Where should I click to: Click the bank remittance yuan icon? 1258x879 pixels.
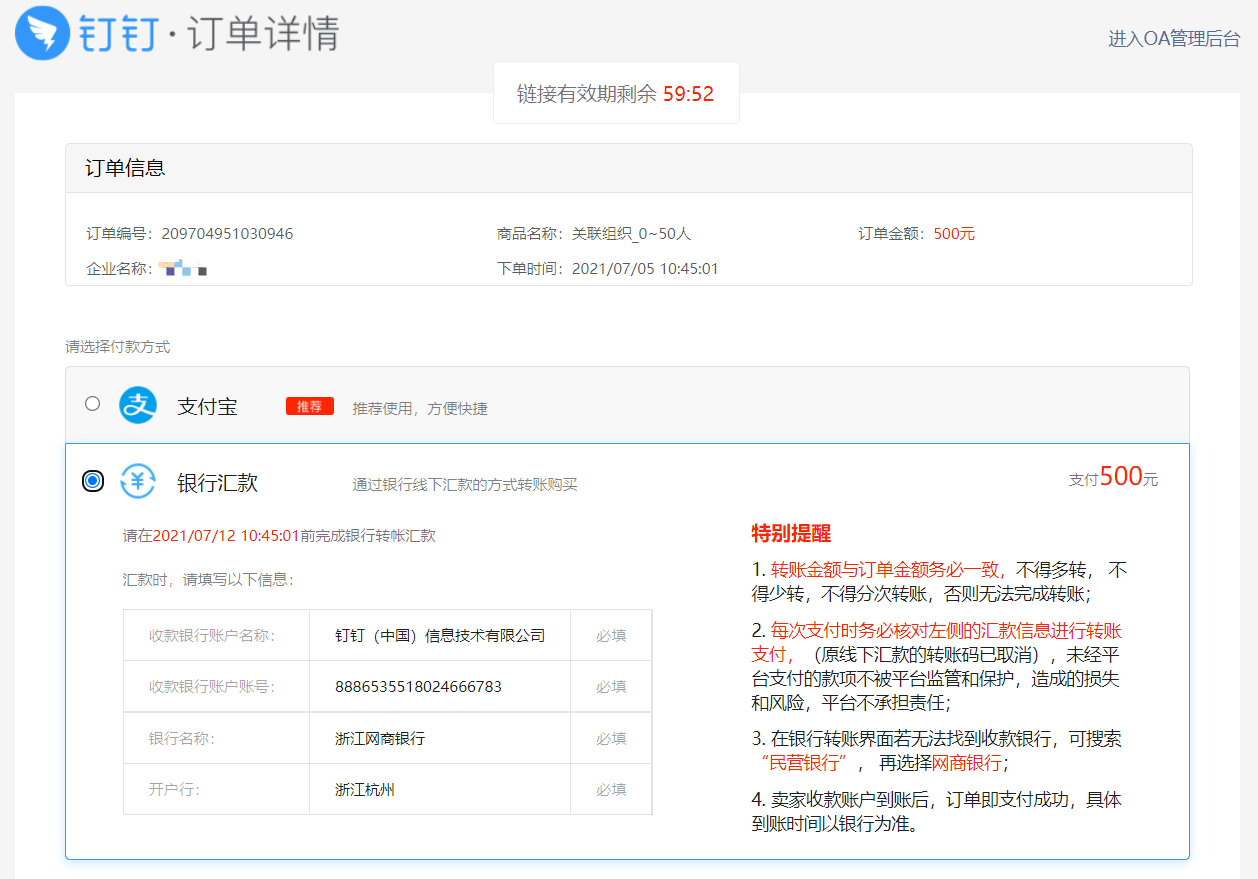point(138,482)
